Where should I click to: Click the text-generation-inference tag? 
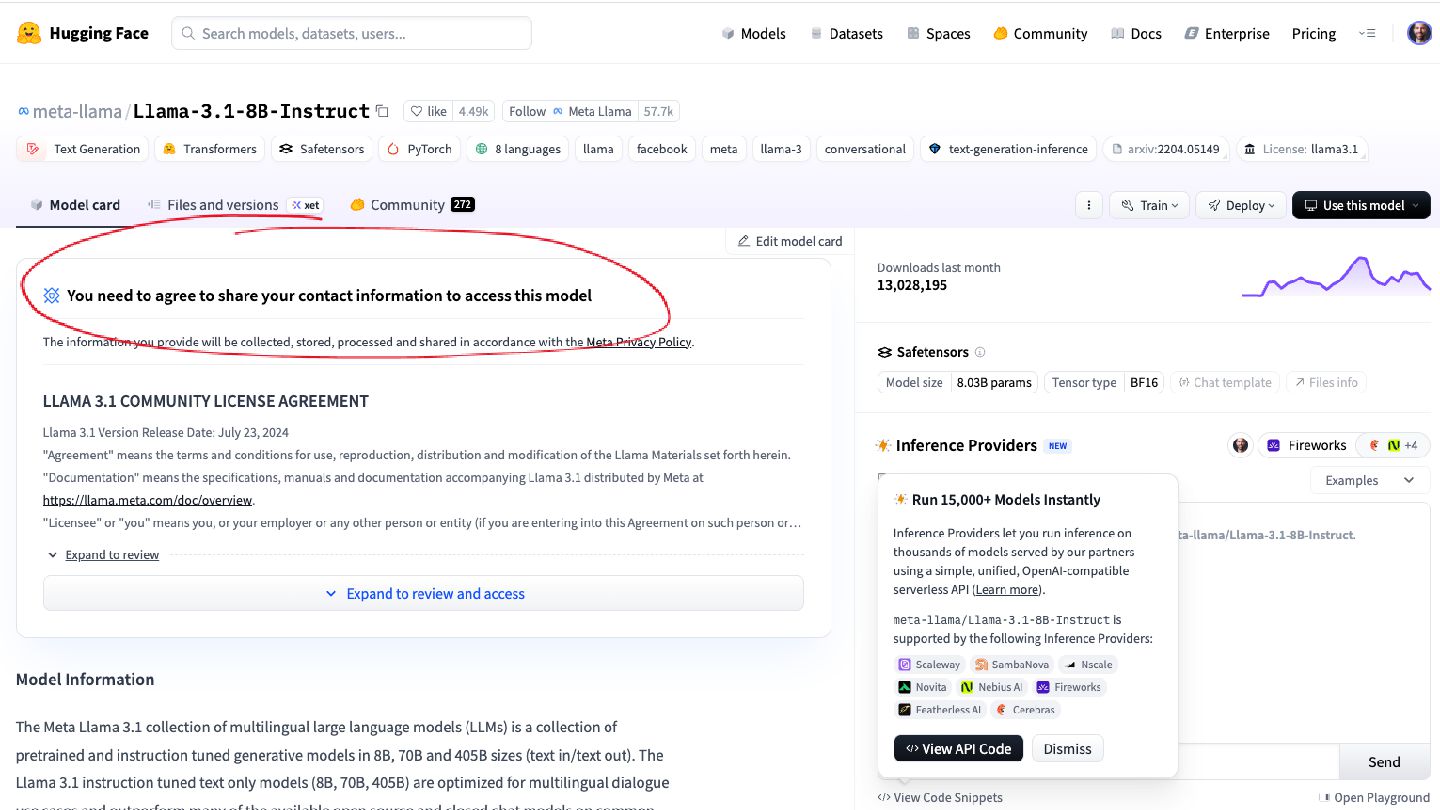coord(1007,149)
